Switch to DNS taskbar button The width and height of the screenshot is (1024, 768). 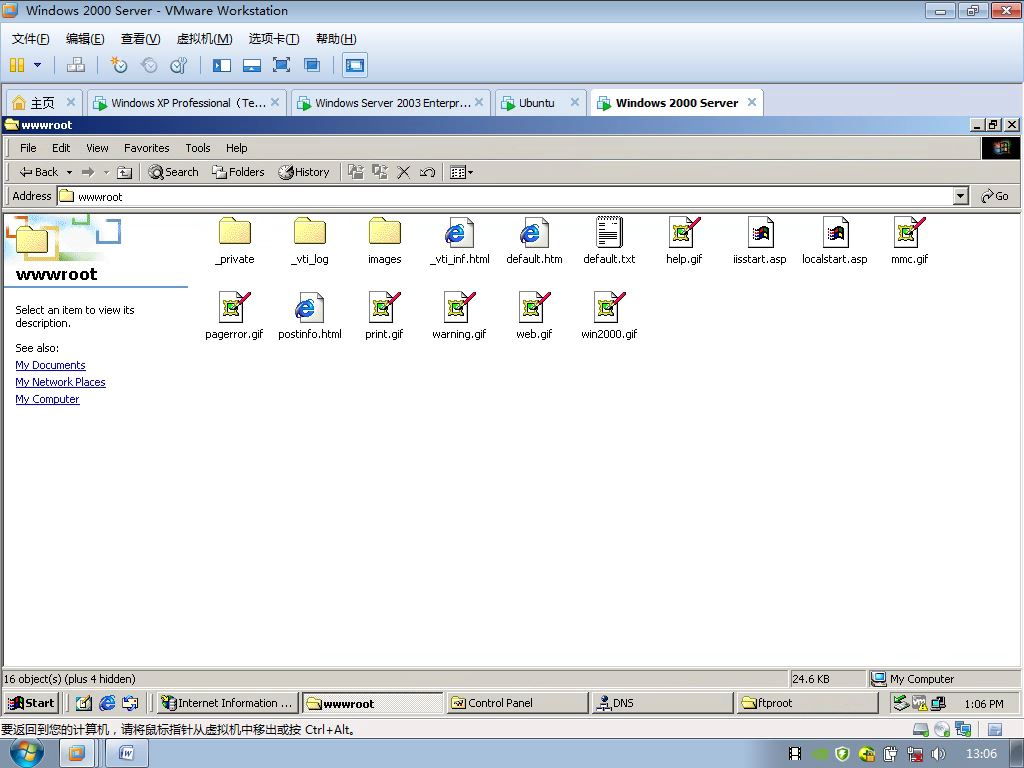pos(662,703)
